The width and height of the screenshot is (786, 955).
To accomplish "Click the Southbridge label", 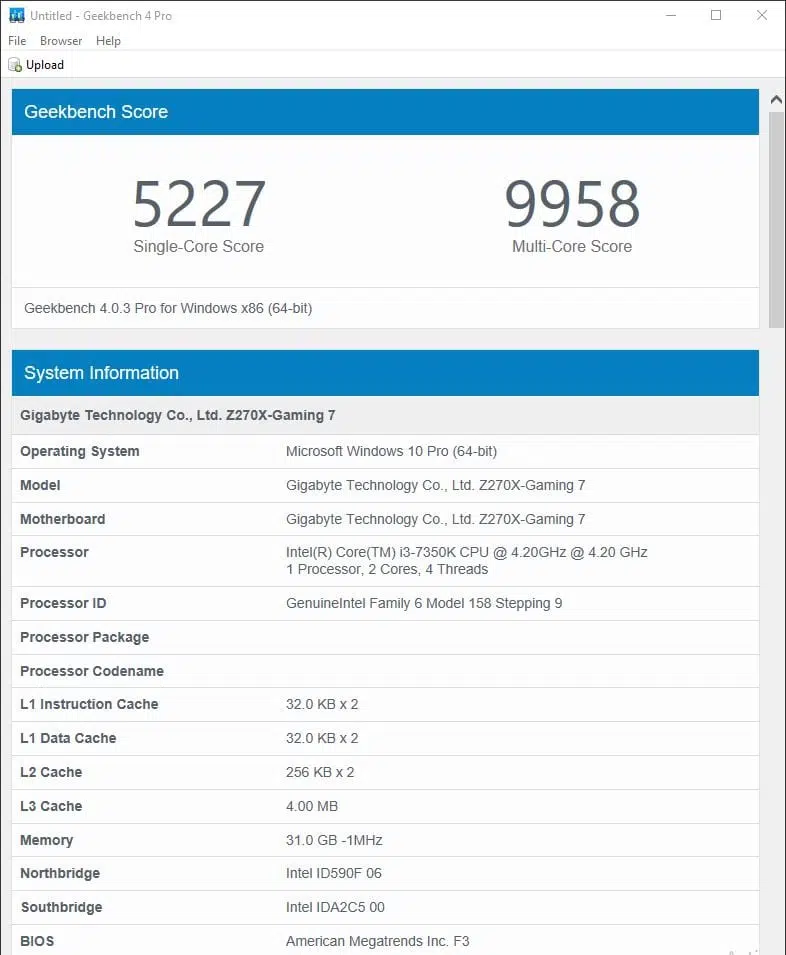I will 61,907.
